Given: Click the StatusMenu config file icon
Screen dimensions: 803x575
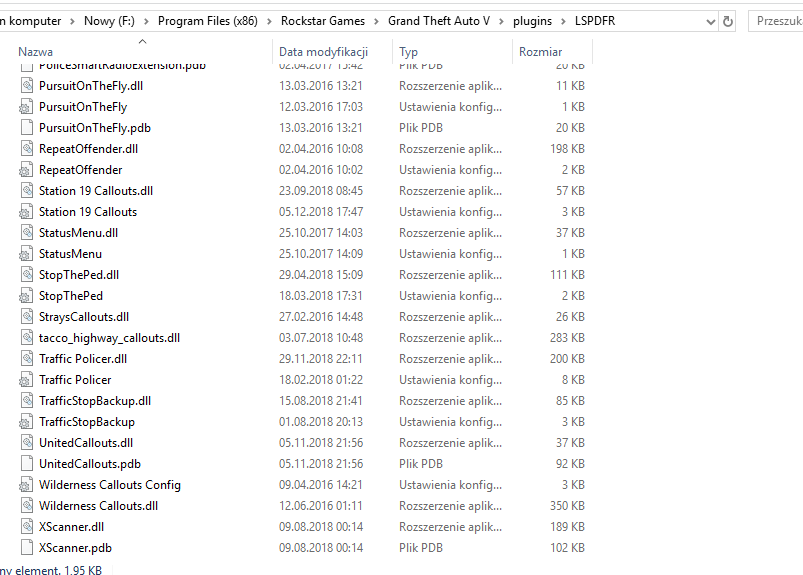Looking at the screenshot, I should pos(26,253).
